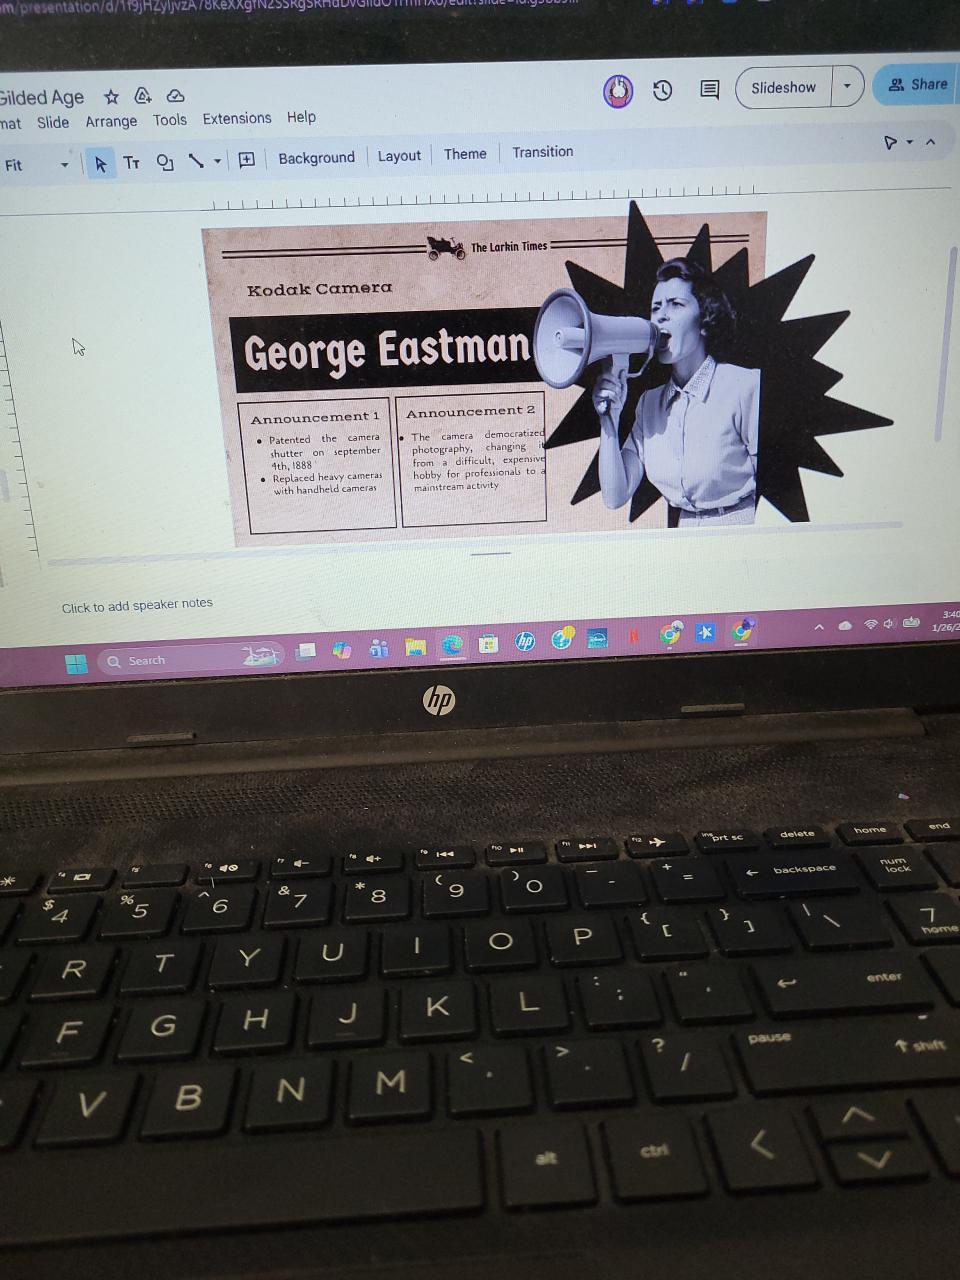The image size is (960, 1280).
Task: Click to add speaker notes
Action: (137, 606)
